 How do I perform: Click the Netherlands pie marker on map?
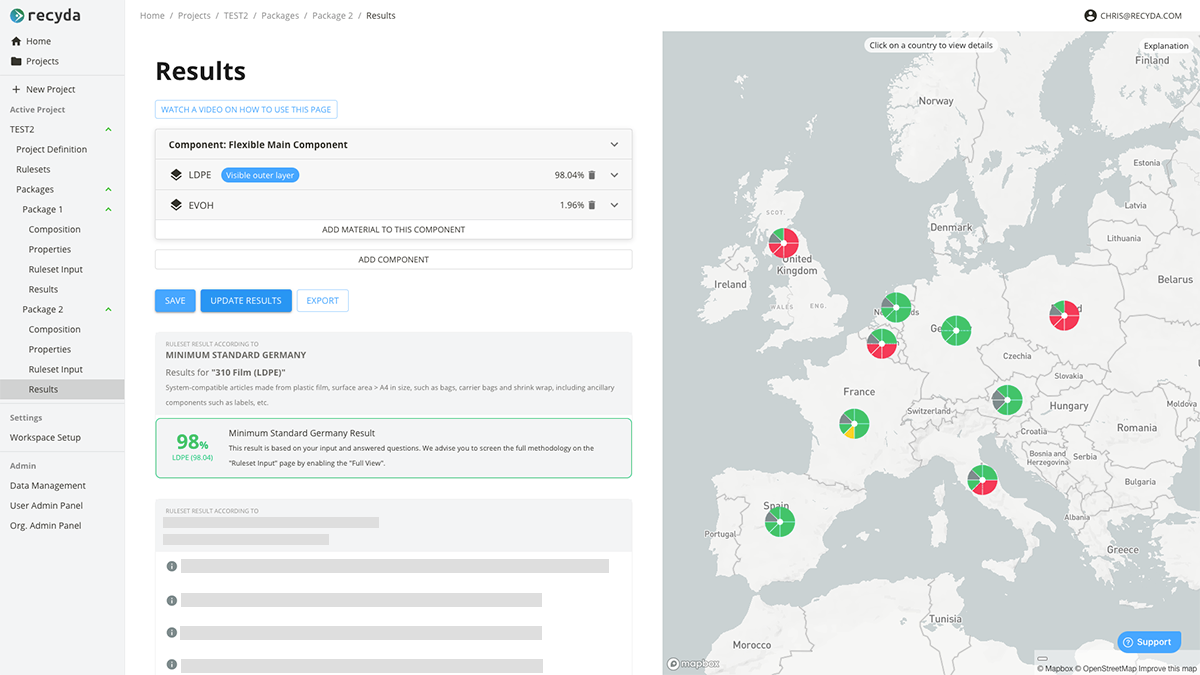(x=896, y=307)
